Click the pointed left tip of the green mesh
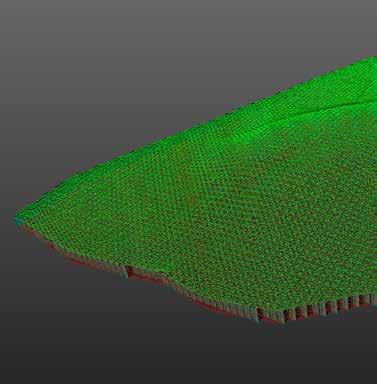377x384 pixels. coord(19,219)
